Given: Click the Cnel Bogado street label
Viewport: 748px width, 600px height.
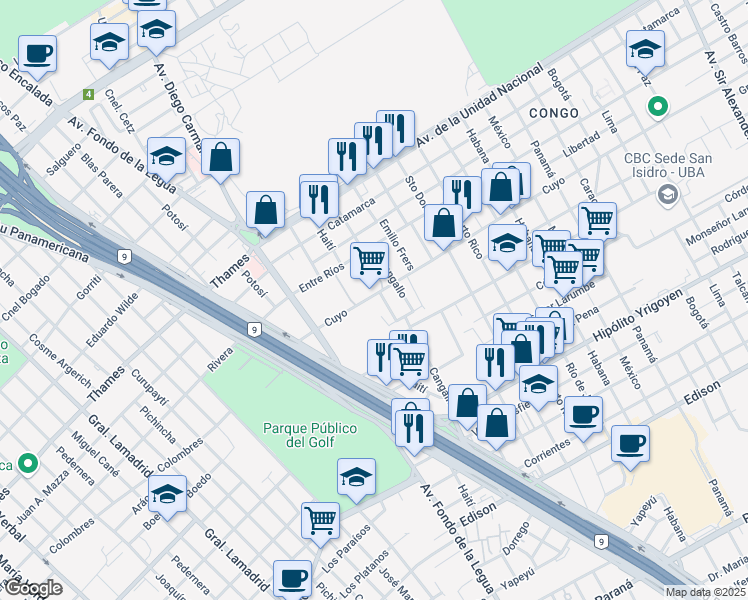Looking at the screenshot, I should click(26, 298).
